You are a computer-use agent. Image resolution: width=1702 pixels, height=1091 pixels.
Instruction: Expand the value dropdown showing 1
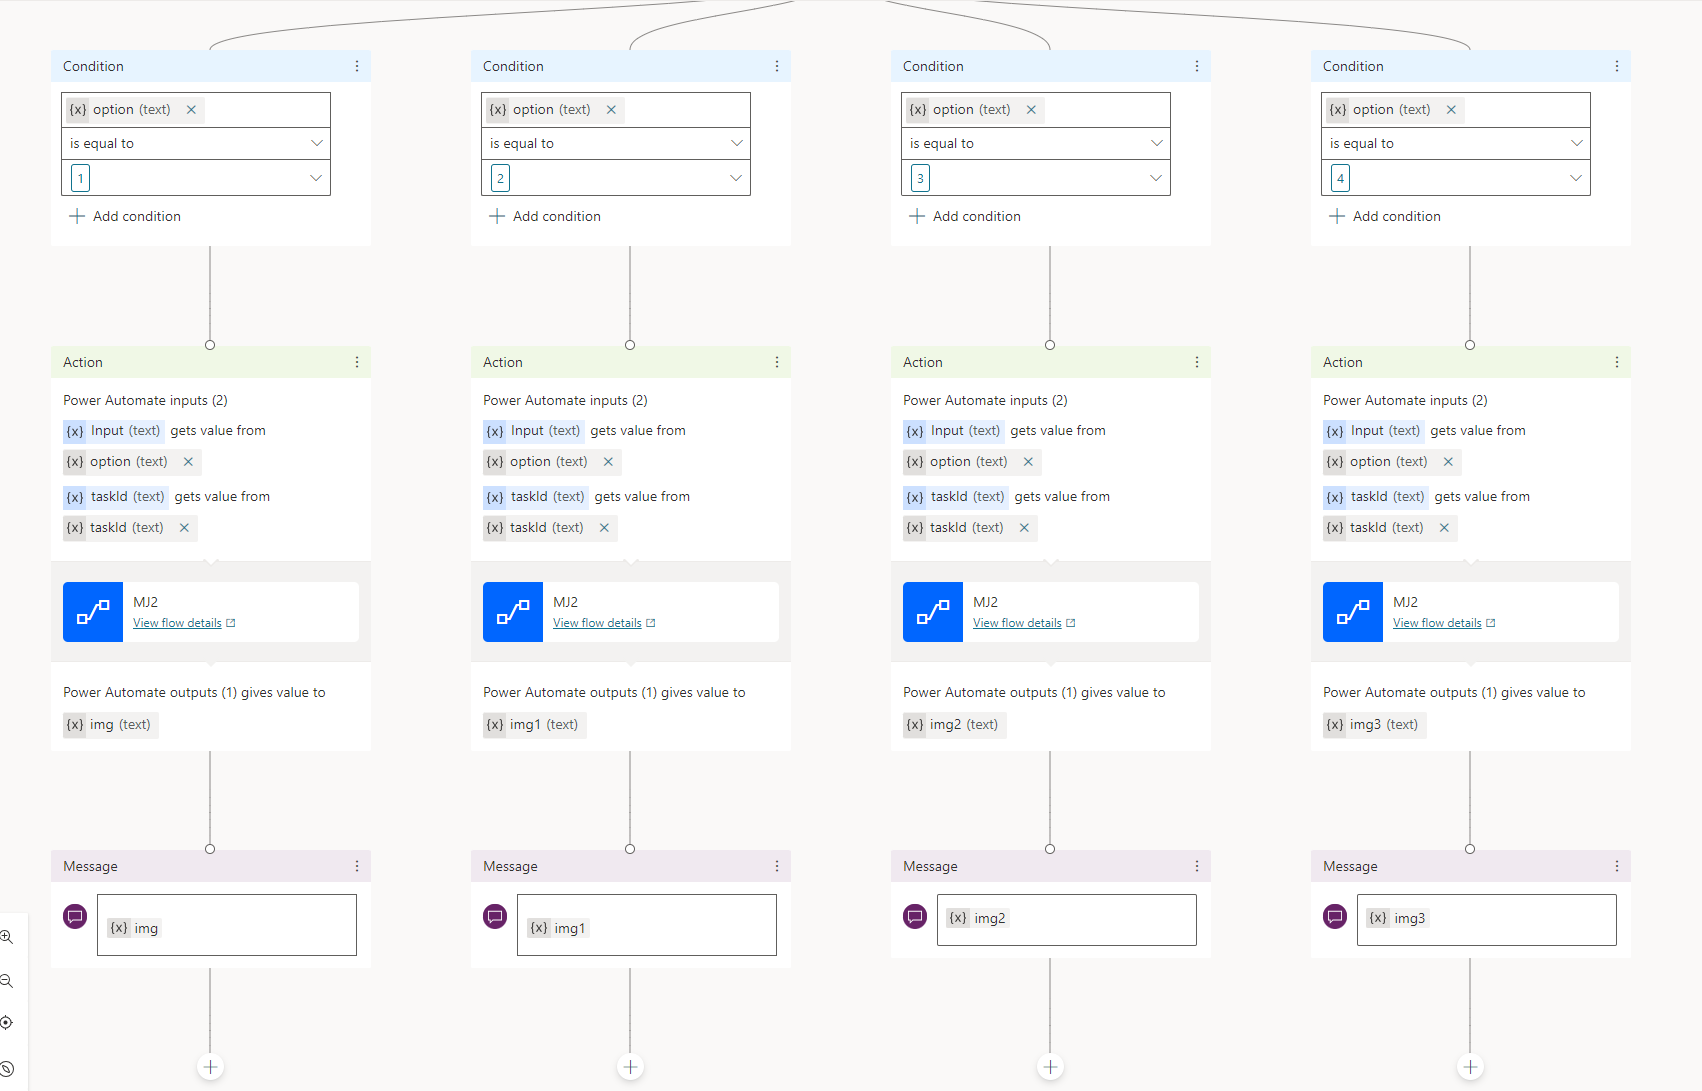[316, 178]
